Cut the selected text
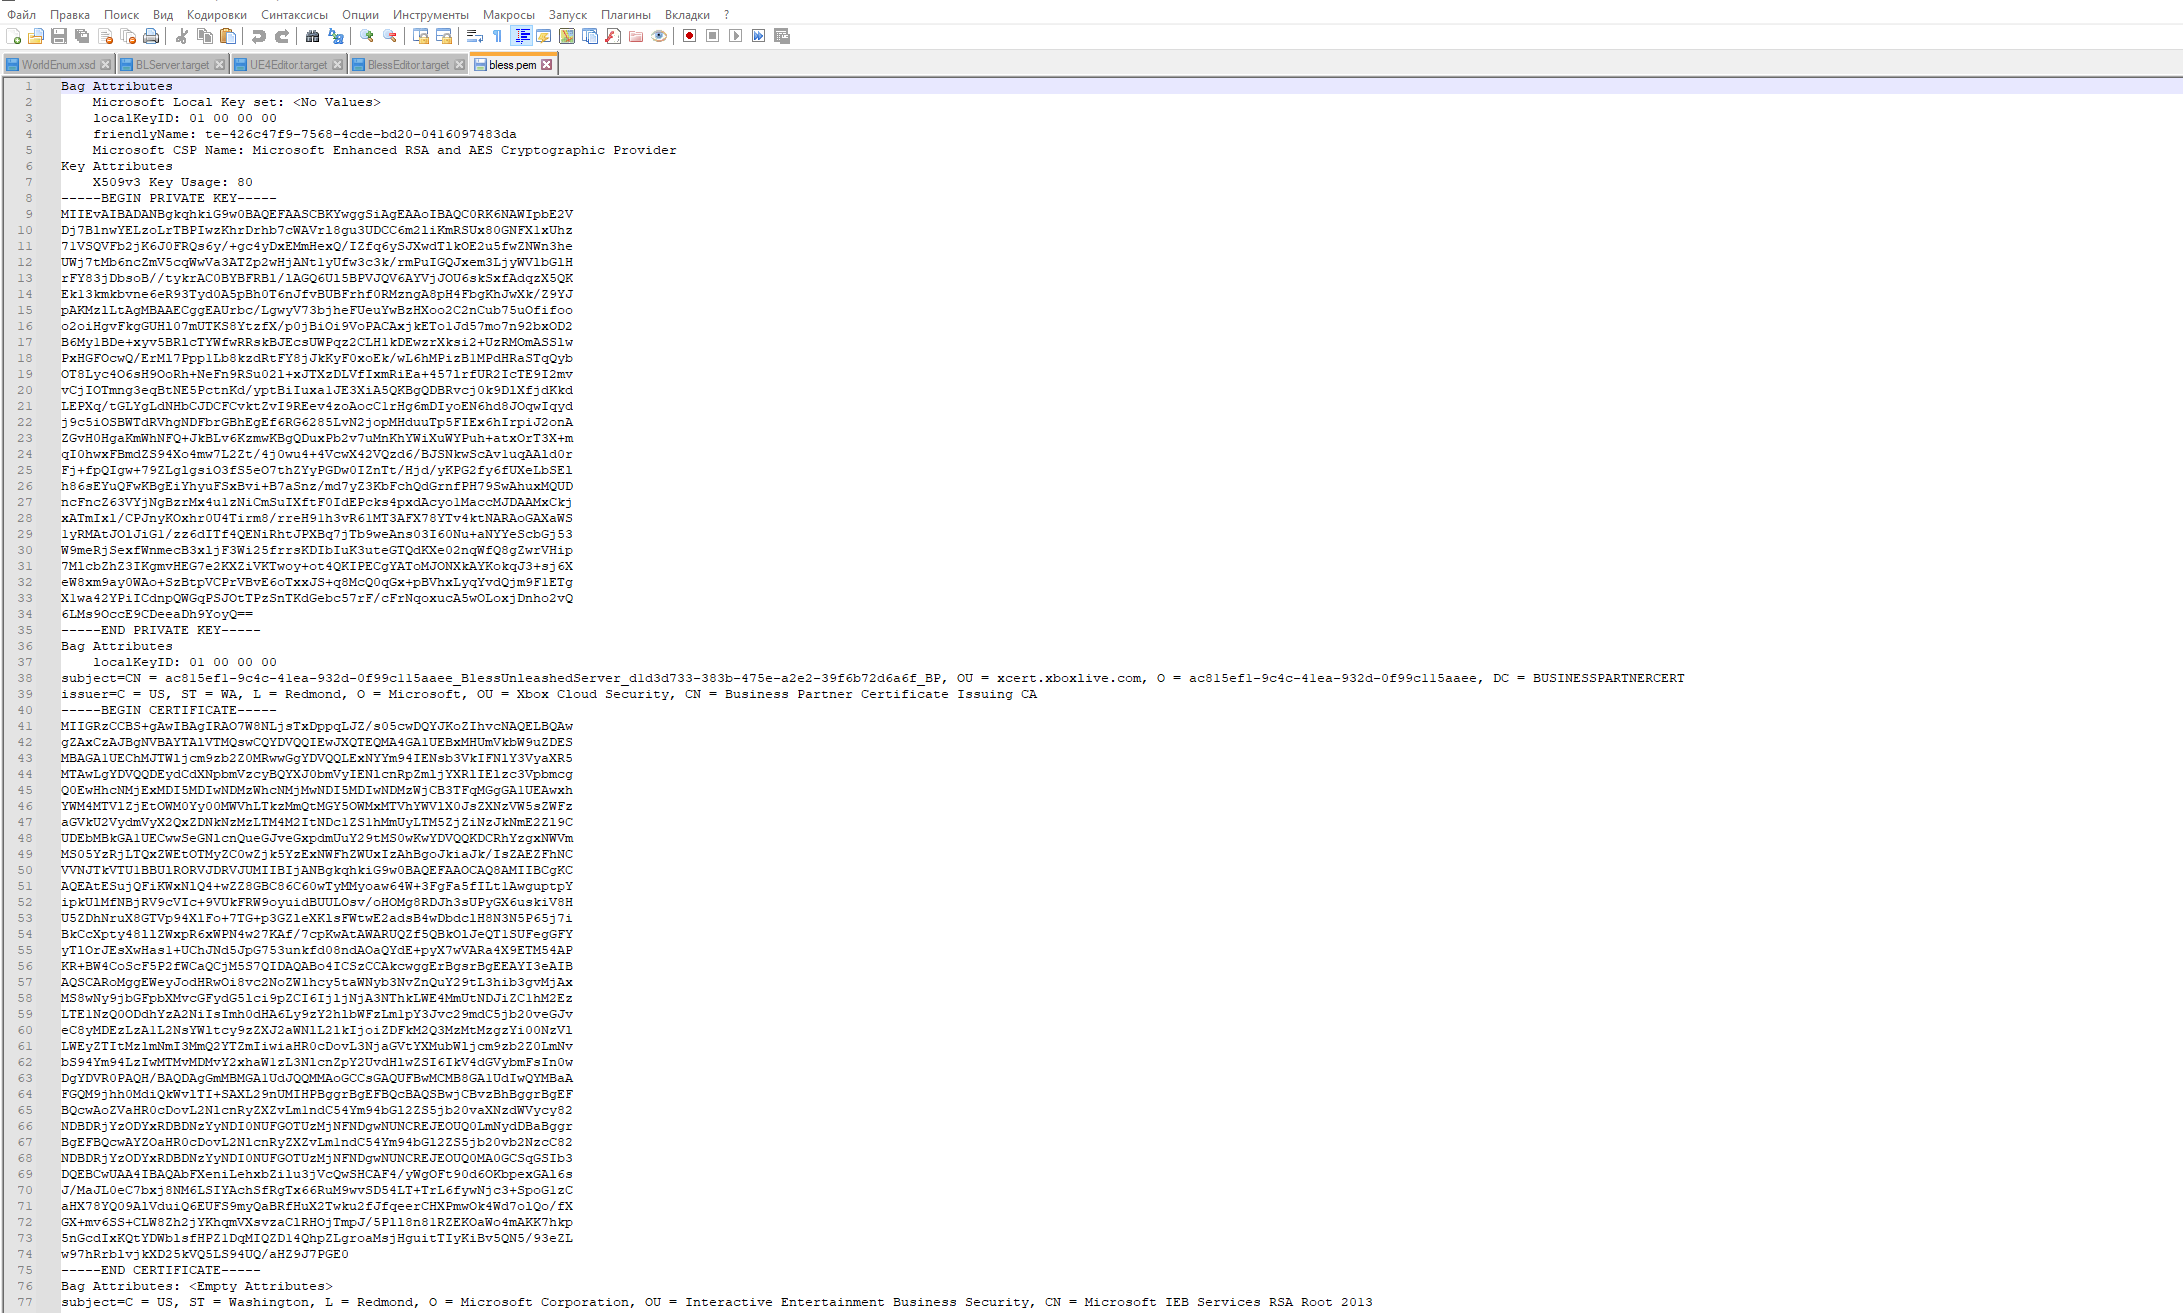 click(x=181, y=36)
